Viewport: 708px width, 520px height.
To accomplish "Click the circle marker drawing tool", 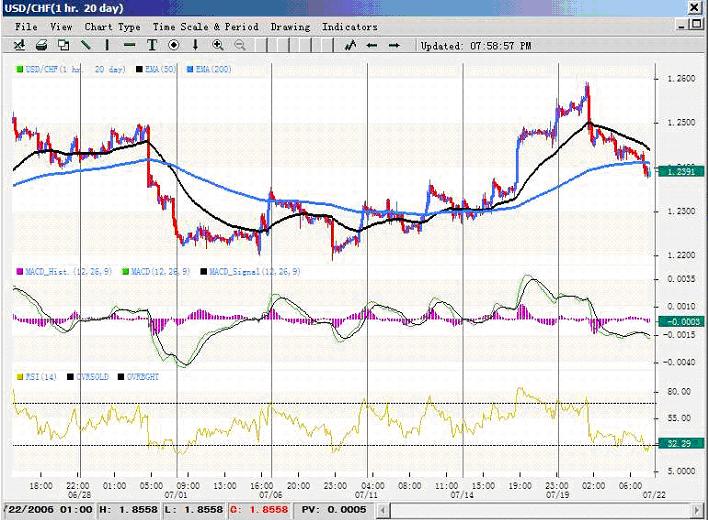I will click(173, 45).
